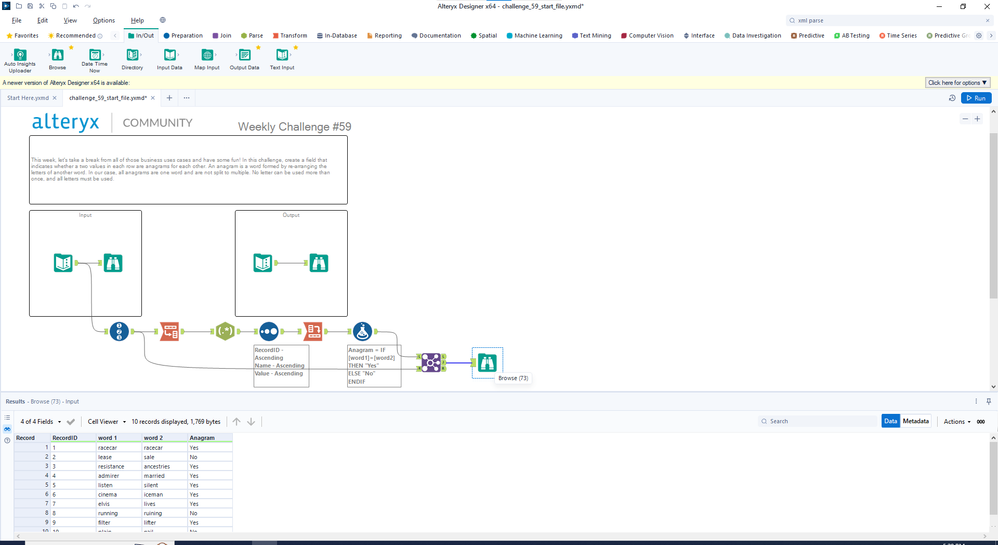Select the Browse tool in the palette
The image size is (998, 545).
pyautogui.click(x=57, y=59)
